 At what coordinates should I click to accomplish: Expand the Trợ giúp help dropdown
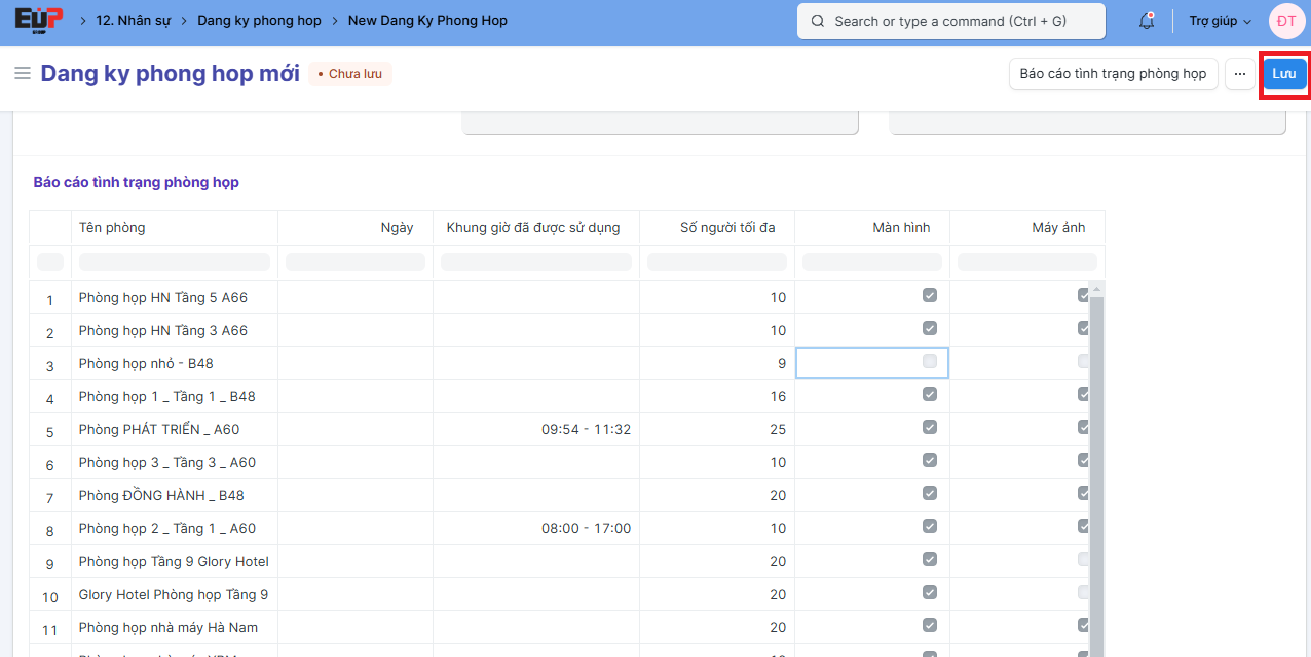pos(1219,21)
